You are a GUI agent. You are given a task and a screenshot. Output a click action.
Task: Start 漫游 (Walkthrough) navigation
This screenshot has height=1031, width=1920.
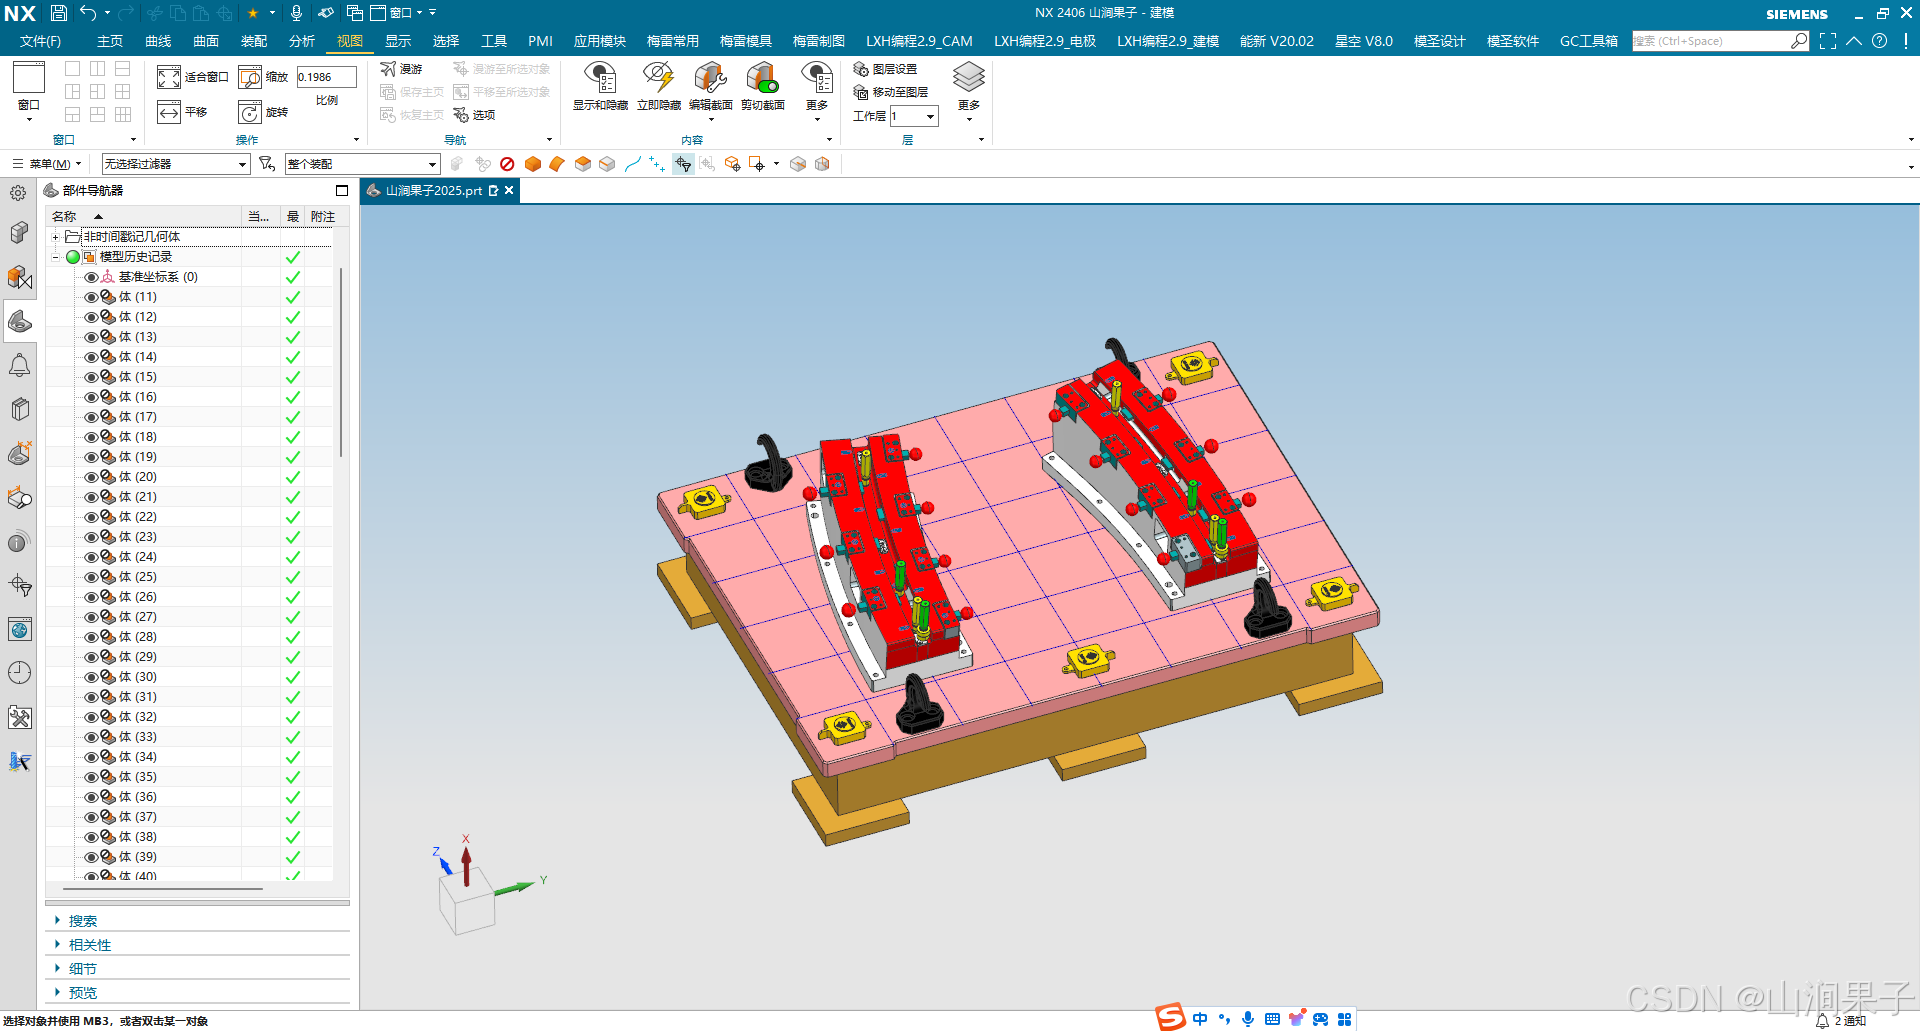401,69
